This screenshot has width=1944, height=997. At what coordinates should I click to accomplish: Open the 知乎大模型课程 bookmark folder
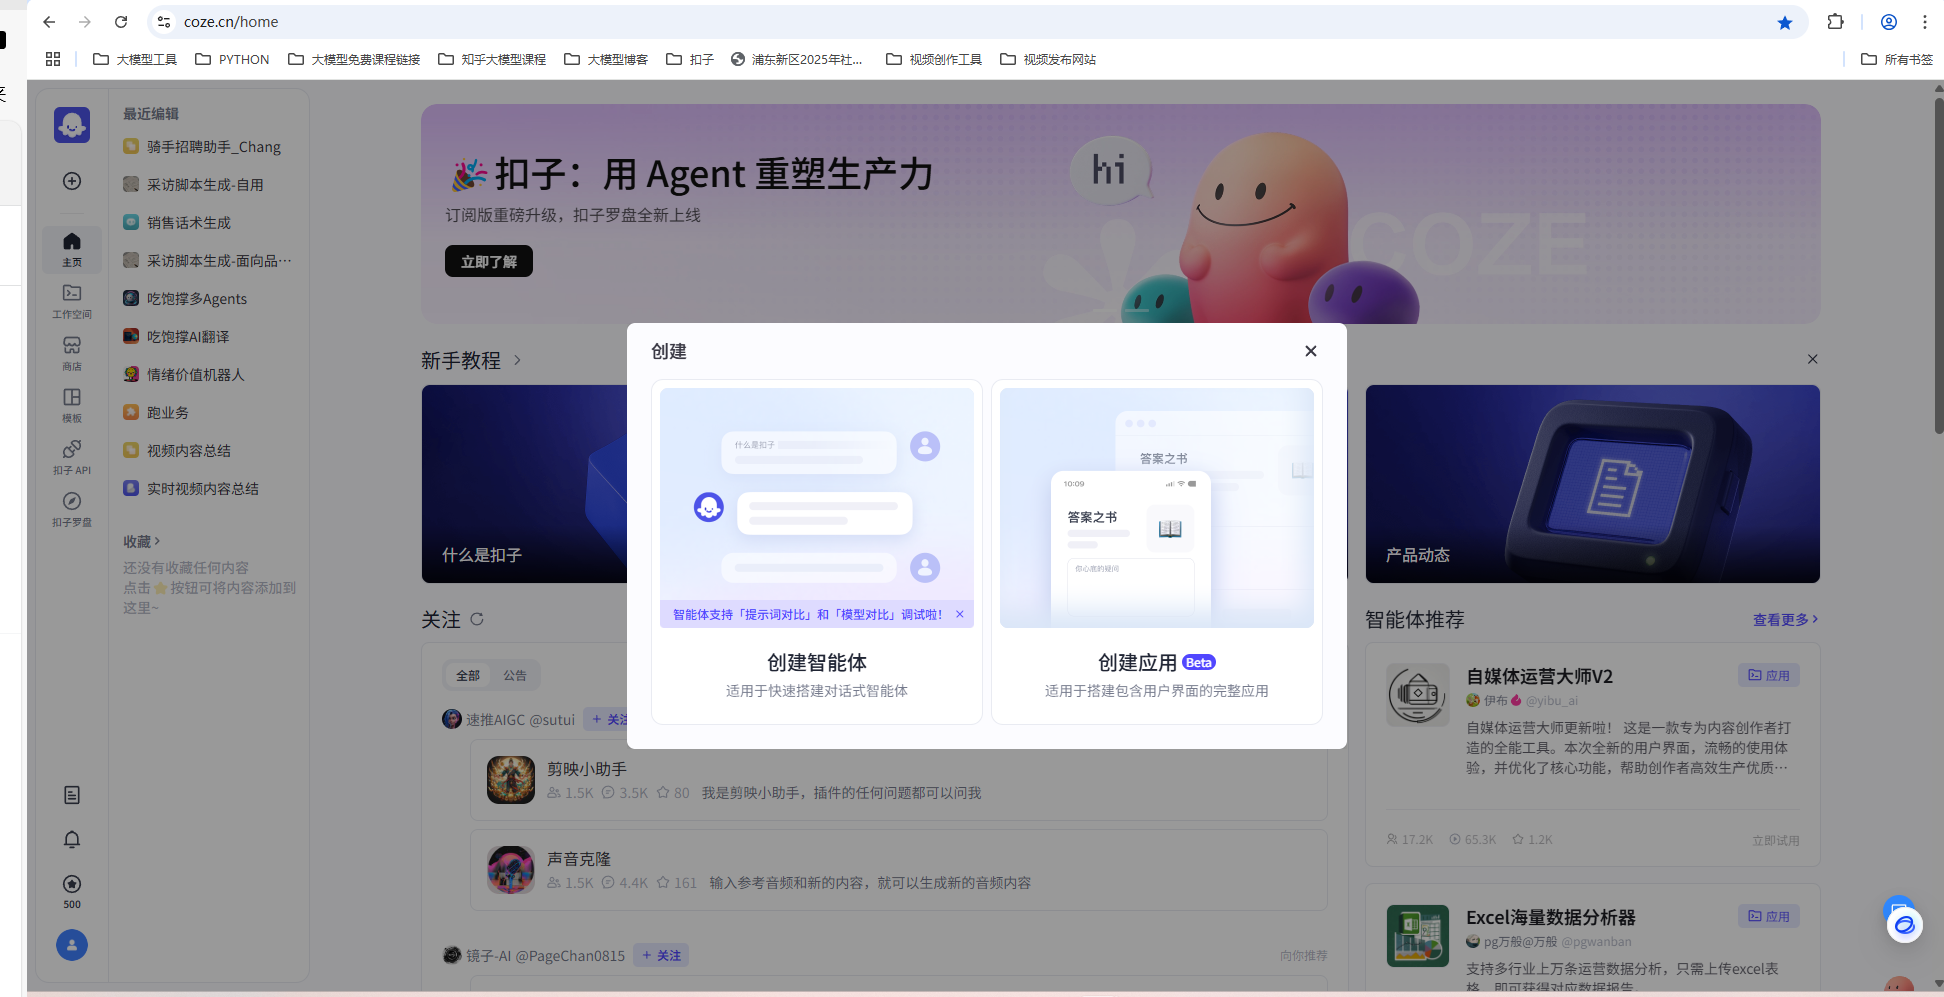tap(492, 59)
